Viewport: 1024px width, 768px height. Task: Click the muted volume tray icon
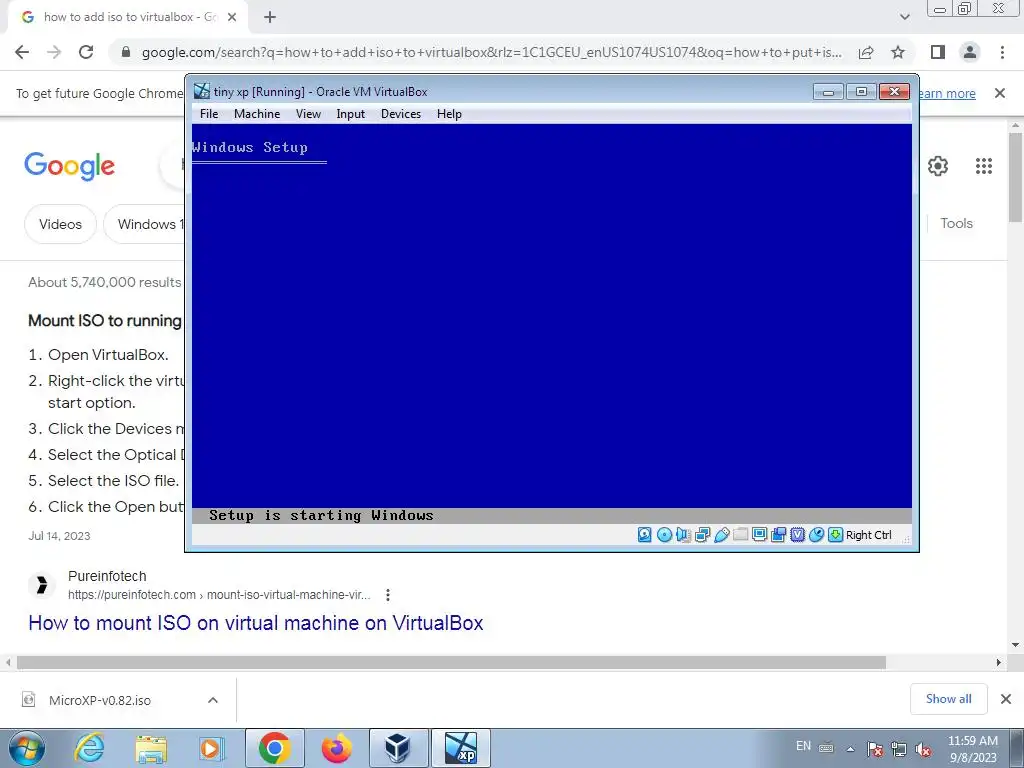pos(923,750)
